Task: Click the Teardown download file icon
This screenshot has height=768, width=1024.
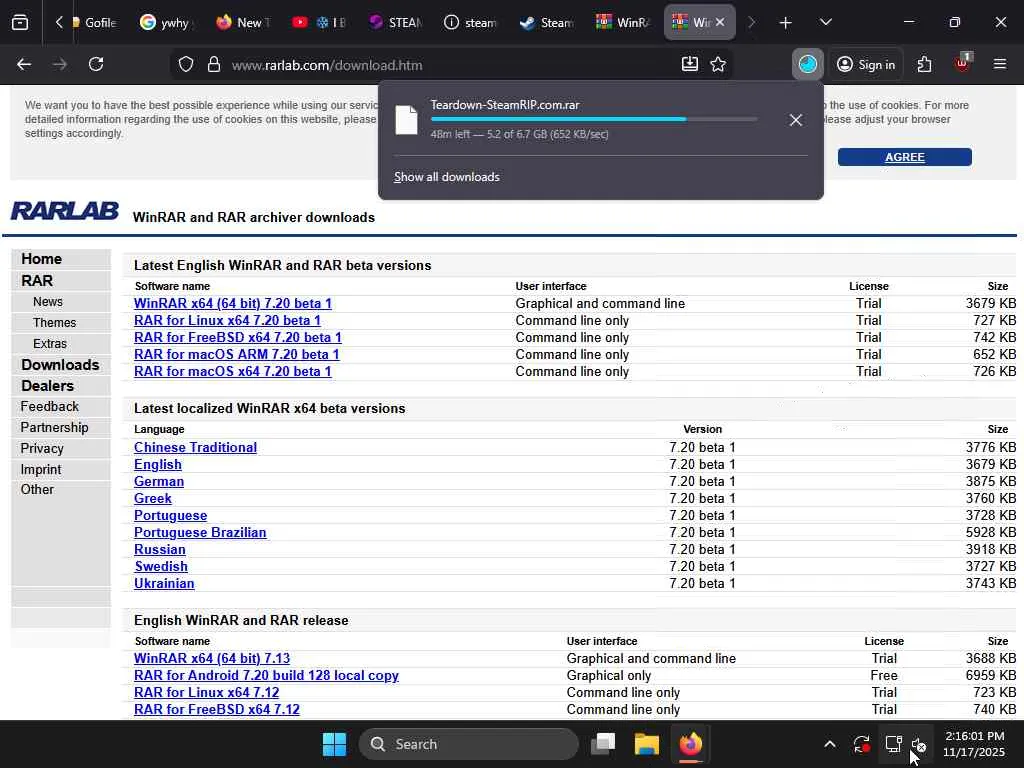Action: pyautogui.click(x=406, y=120)
